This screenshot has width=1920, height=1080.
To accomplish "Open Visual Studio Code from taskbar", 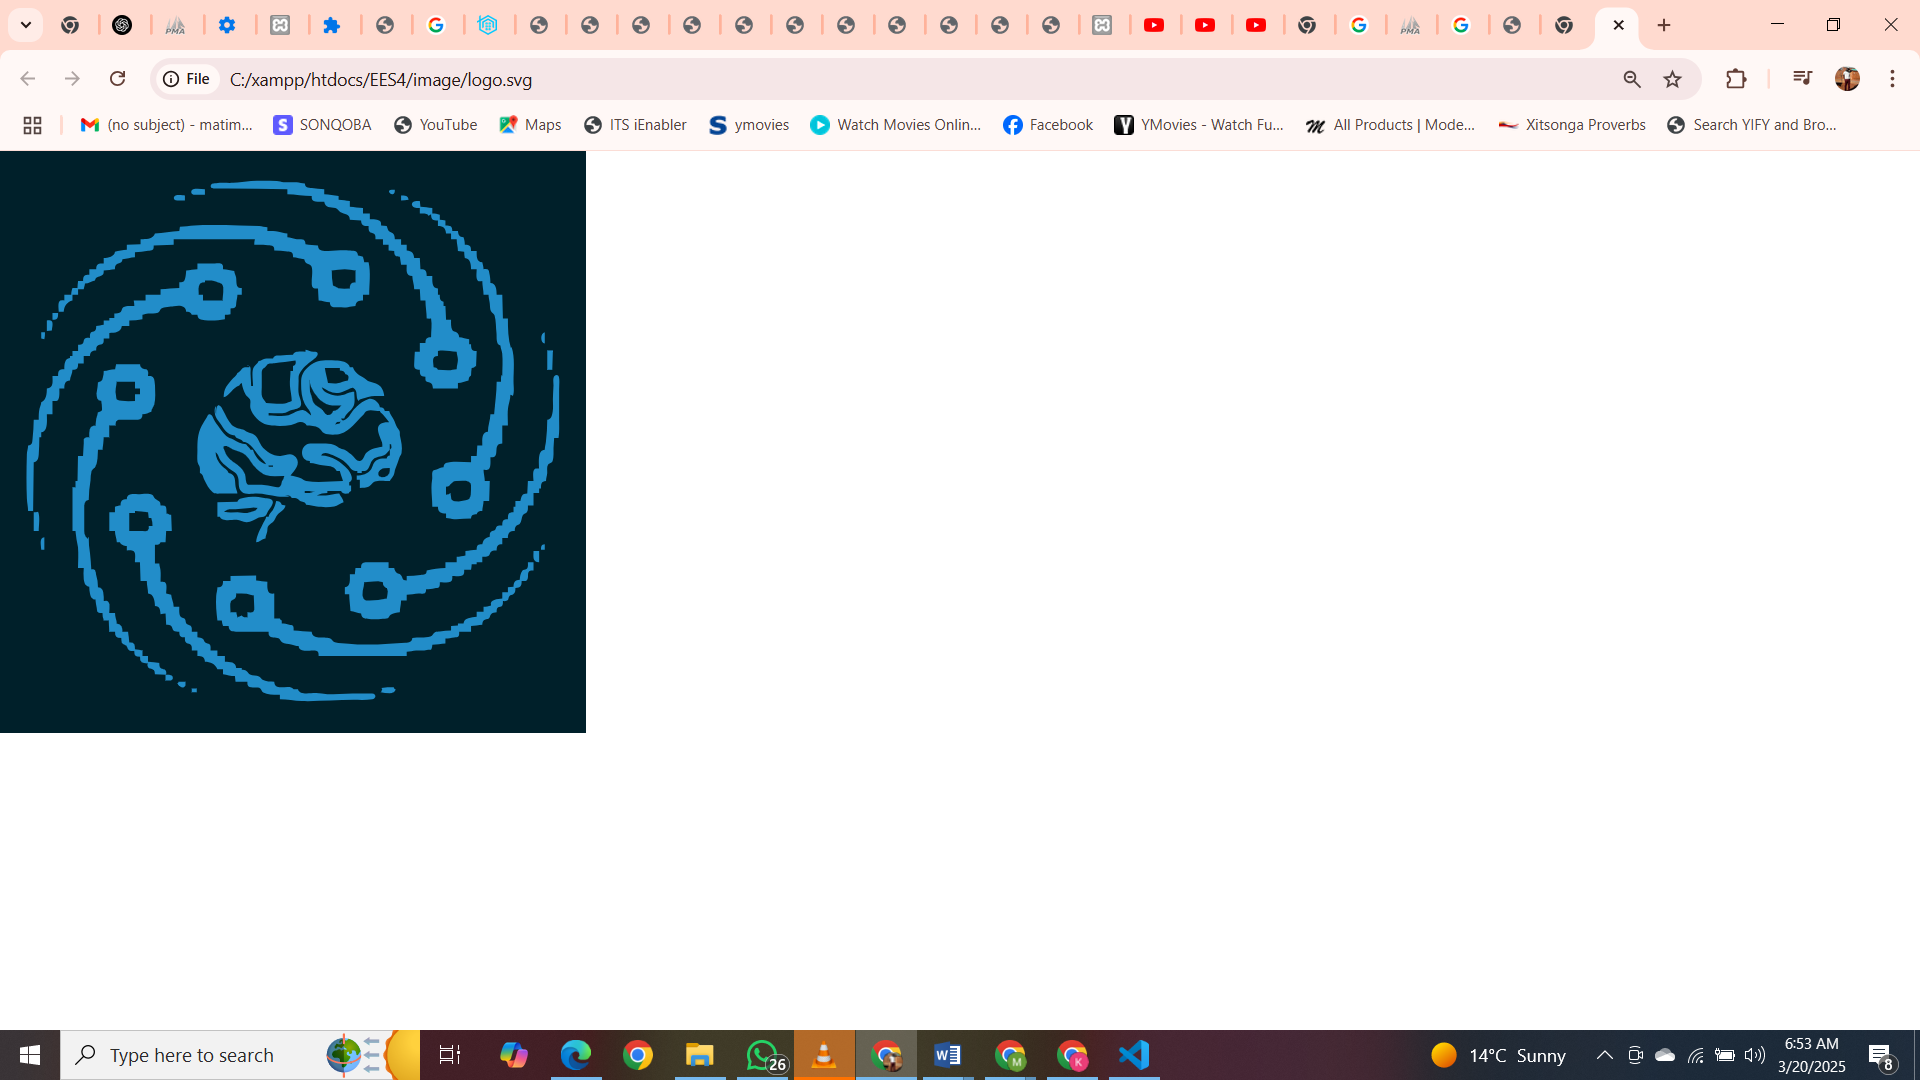I will [x=1134, y=1055].
